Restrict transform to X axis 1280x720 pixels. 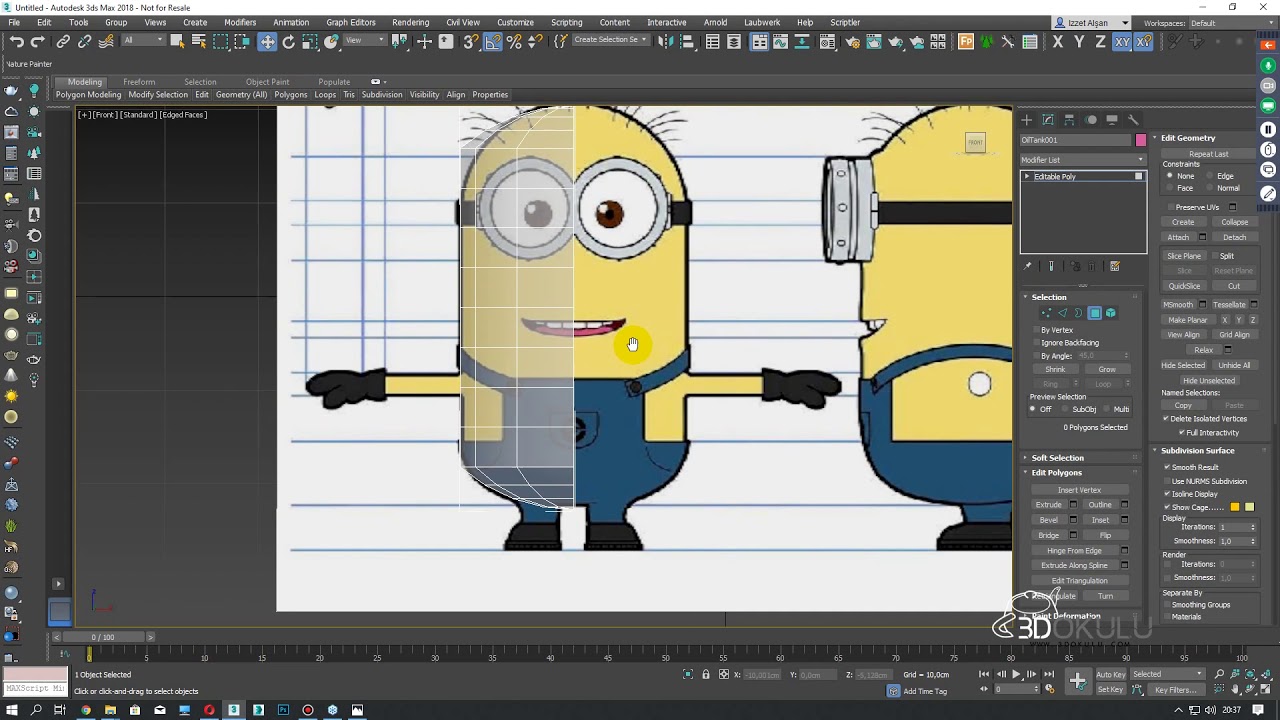point(1058,41)
